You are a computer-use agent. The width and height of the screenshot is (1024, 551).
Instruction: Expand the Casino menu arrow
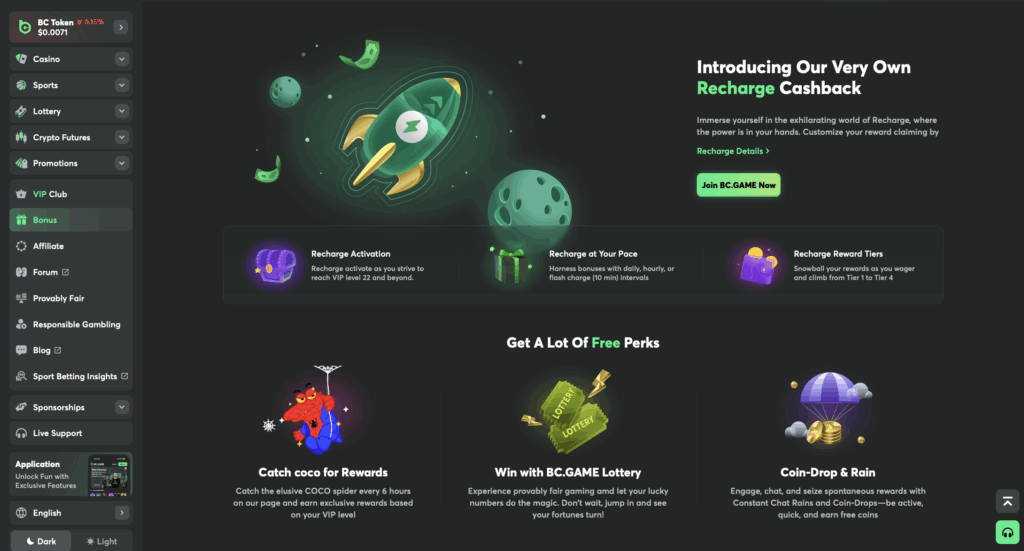121,59
